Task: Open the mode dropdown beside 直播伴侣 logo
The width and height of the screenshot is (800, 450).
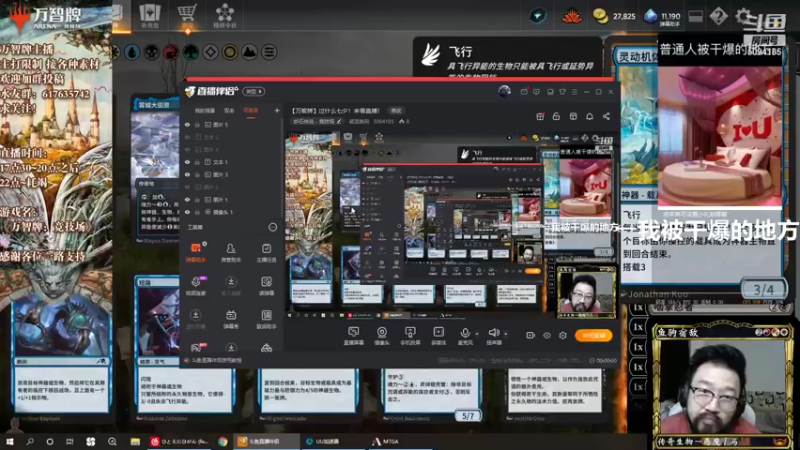Action: [254, 91]
